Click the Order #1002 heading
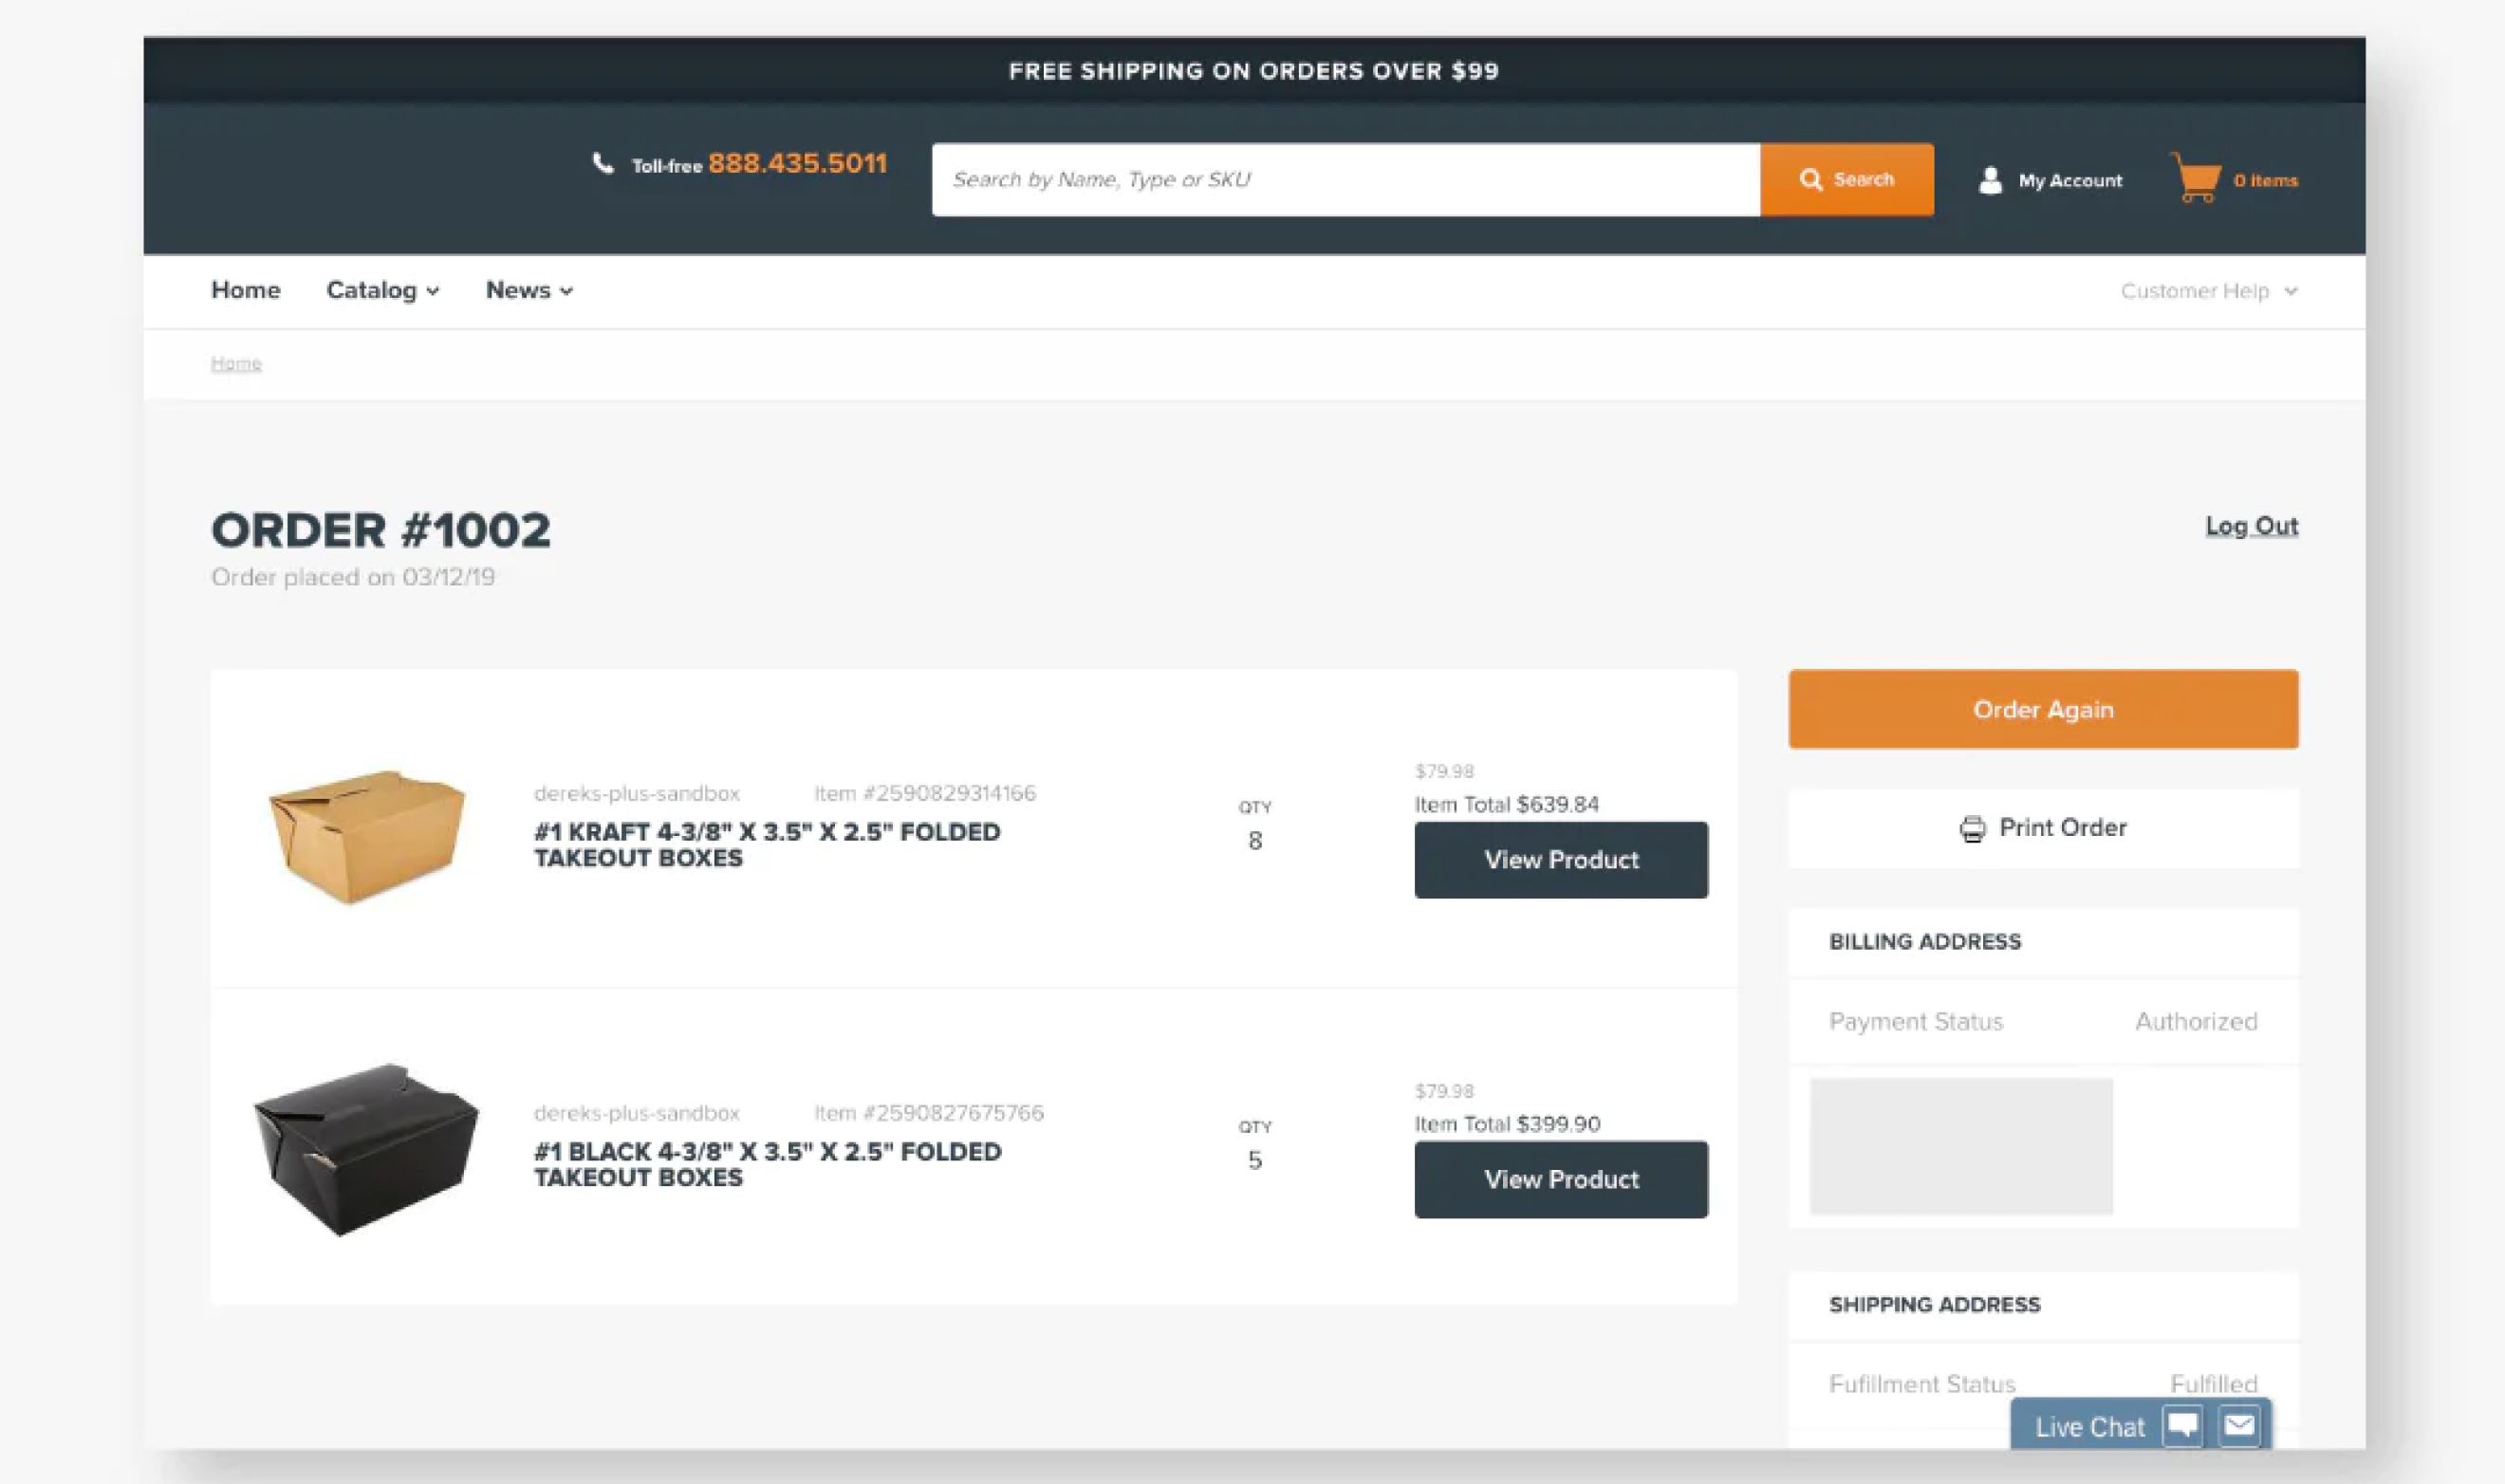Image resolution: width=2505 pixels, height=1484 pixels. point(381,530)
